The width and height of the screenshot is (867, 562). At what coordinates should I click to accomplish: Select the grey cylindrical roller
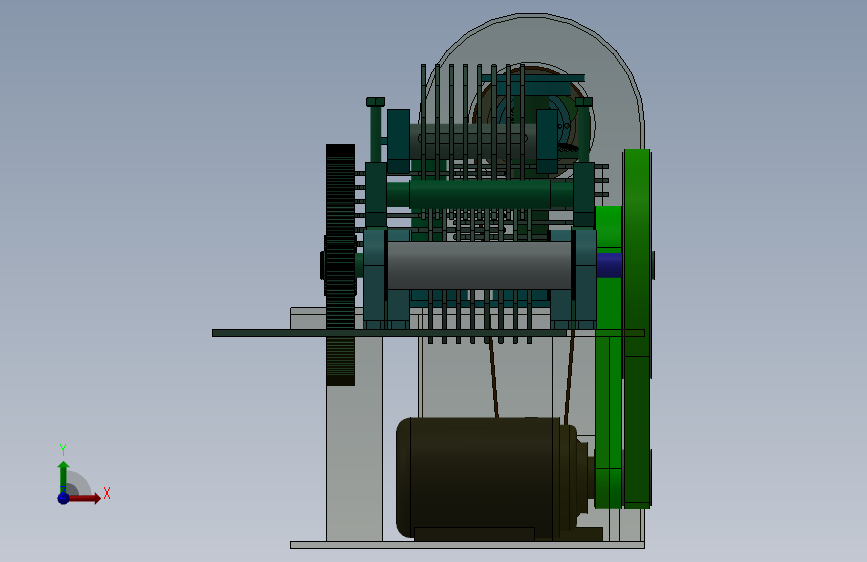tap(479, 266)
